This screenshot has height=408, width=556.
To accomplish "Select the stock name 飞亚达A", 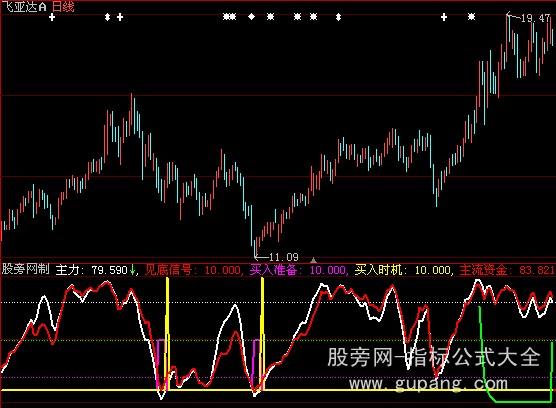I will click(x=24, y=6).
